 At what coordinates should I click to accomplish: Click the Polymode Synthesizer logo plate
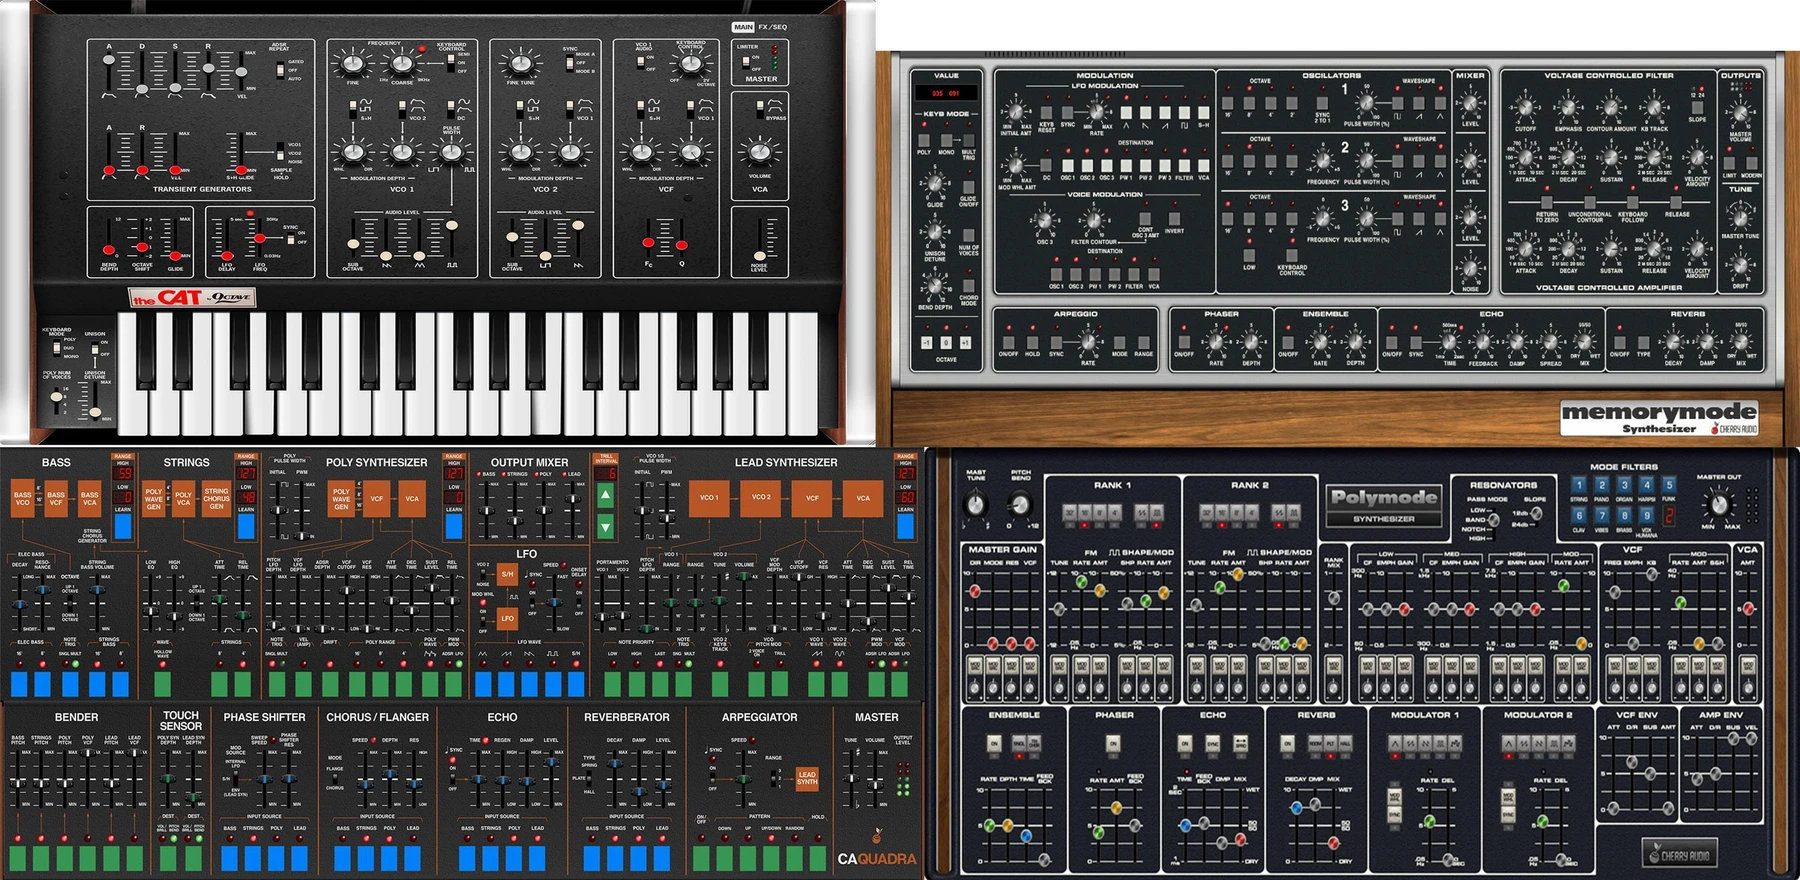pos(1385,506)
